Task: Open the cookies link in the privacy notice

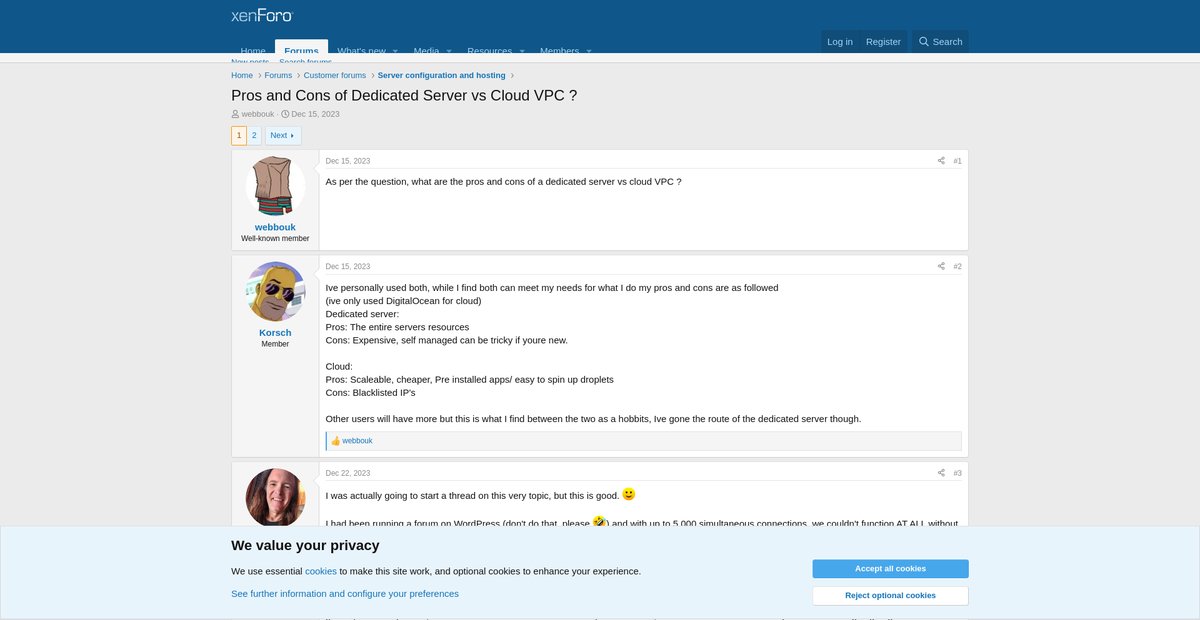Action: (x=321, y=571)
